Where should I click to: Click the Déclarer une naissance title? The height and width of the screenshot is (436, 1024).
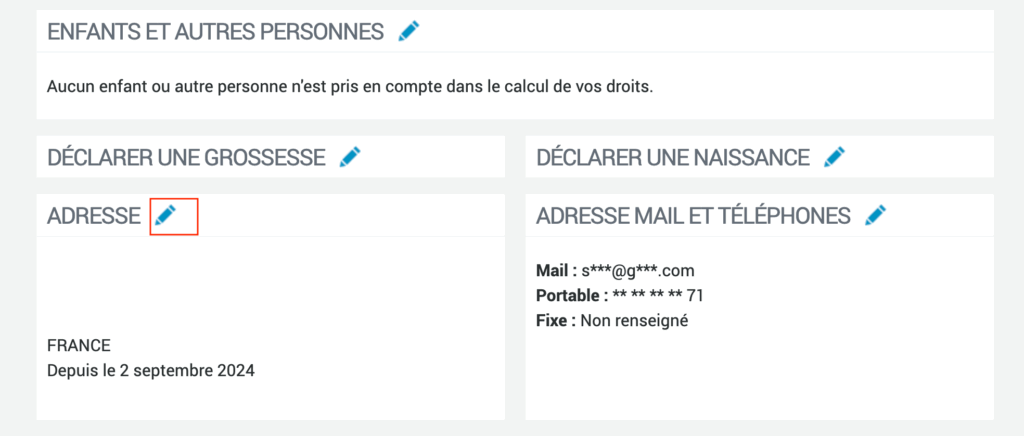pos(673,157)
